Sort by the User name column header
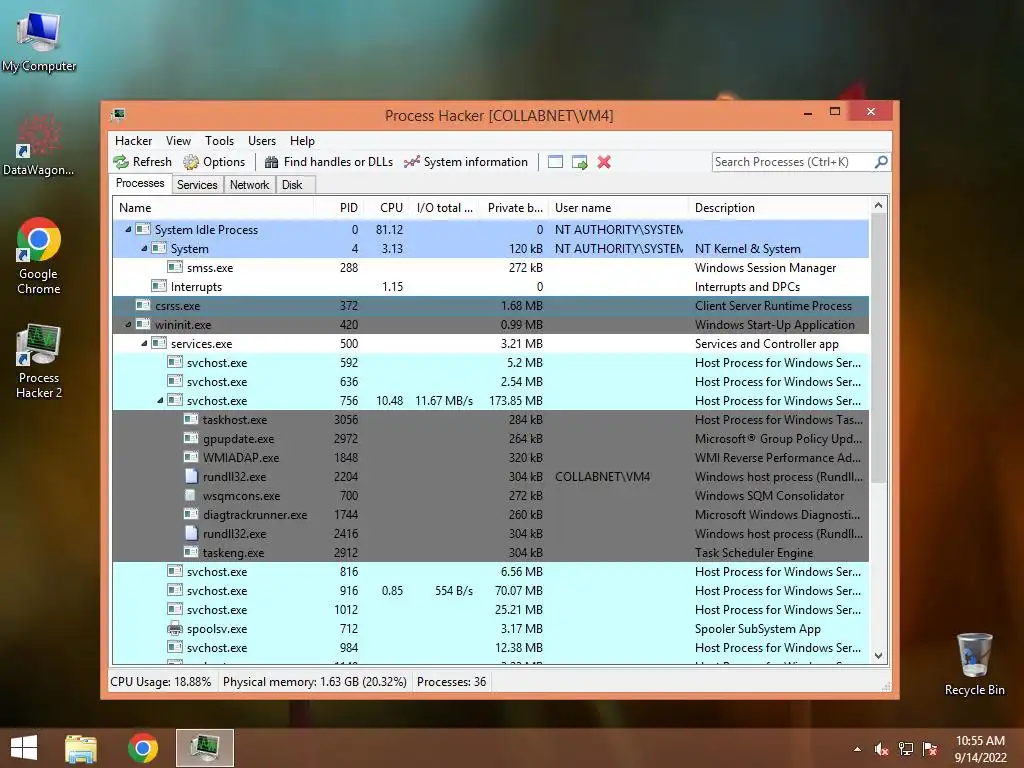Viewport: 1024px width, 768px height. tap(618, 208)
